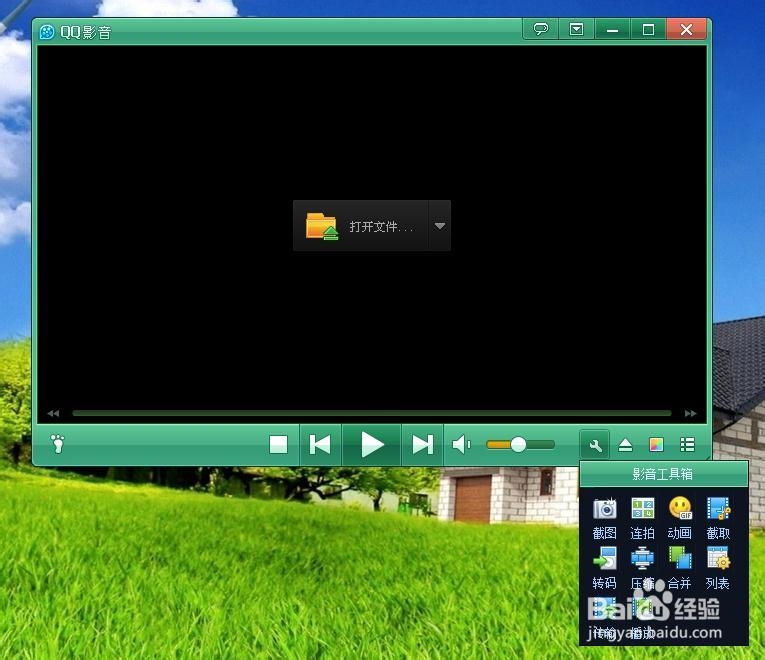Viewport: 765px width, 660px height.
Task: Launch the 转码 transcode tool
Action: pyautogui.click(x=604, y=567)
